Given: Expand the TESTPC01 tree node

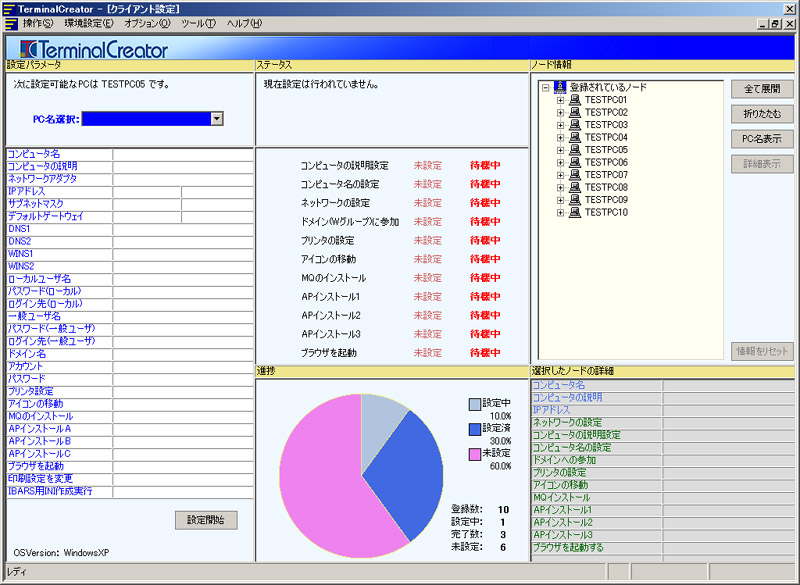Looking at the screenshot, I should click(x=560, y=100).
